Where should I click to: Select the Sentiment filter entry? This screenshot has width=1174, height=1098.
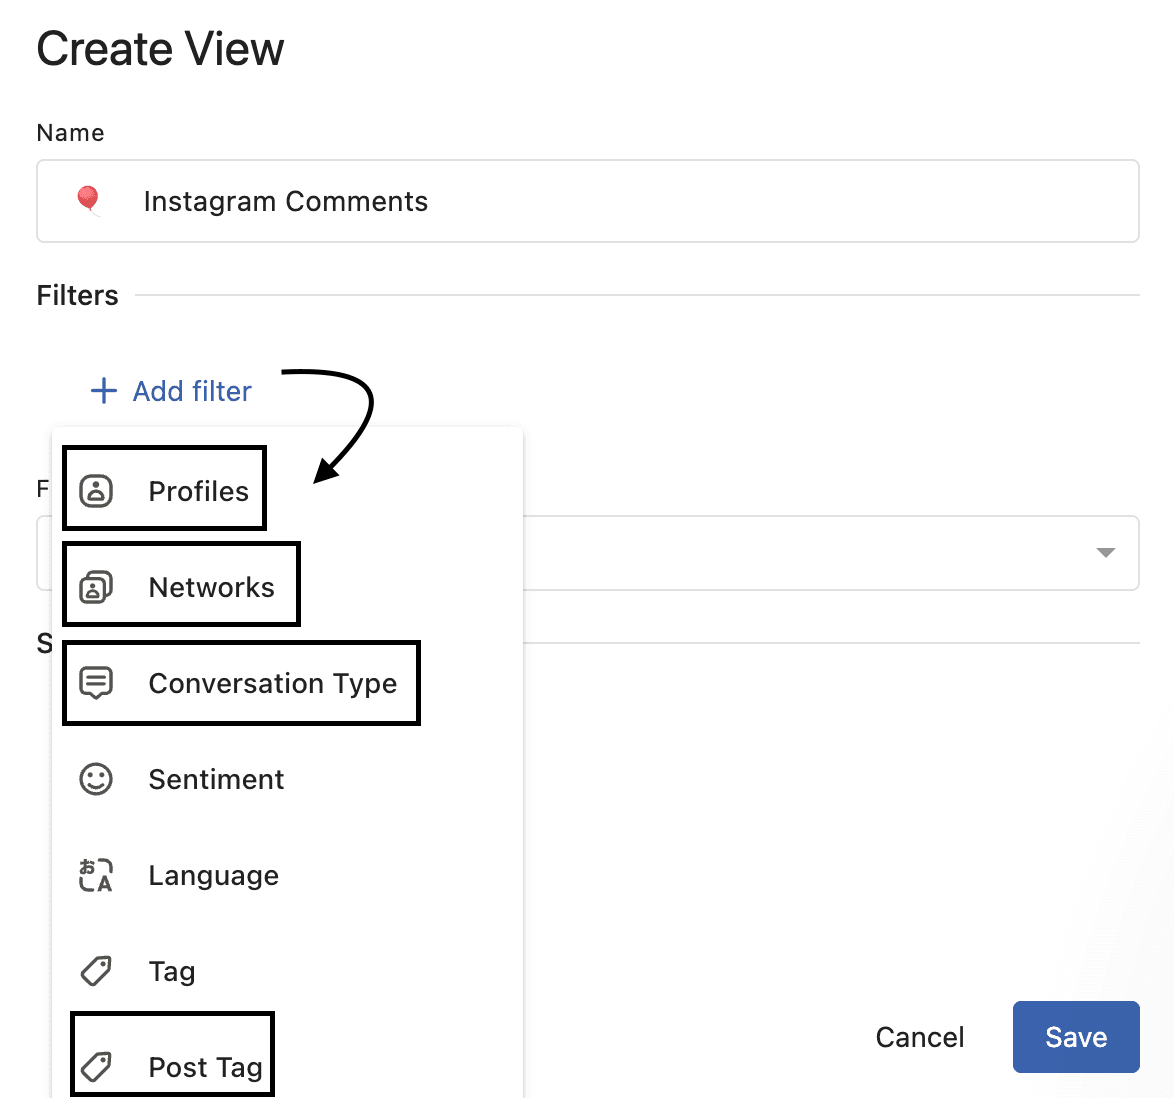[216, 779]
